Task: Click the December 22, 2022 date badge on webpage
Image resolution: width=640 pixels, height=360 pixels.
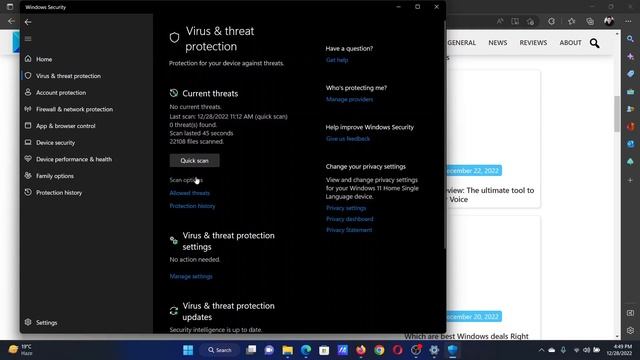Action: pos(473,171)
